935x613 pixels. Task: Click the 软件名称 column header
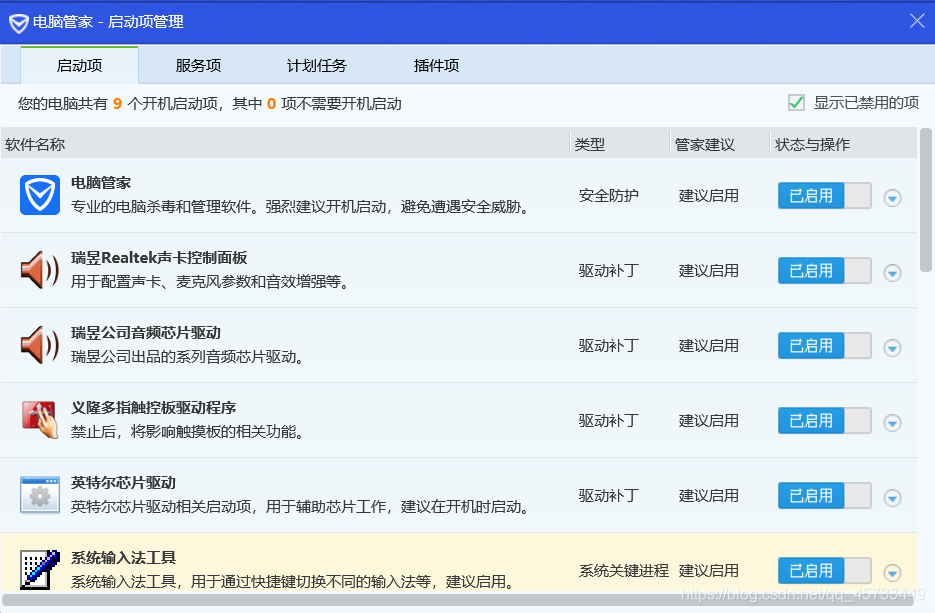(x=285, y=144)
